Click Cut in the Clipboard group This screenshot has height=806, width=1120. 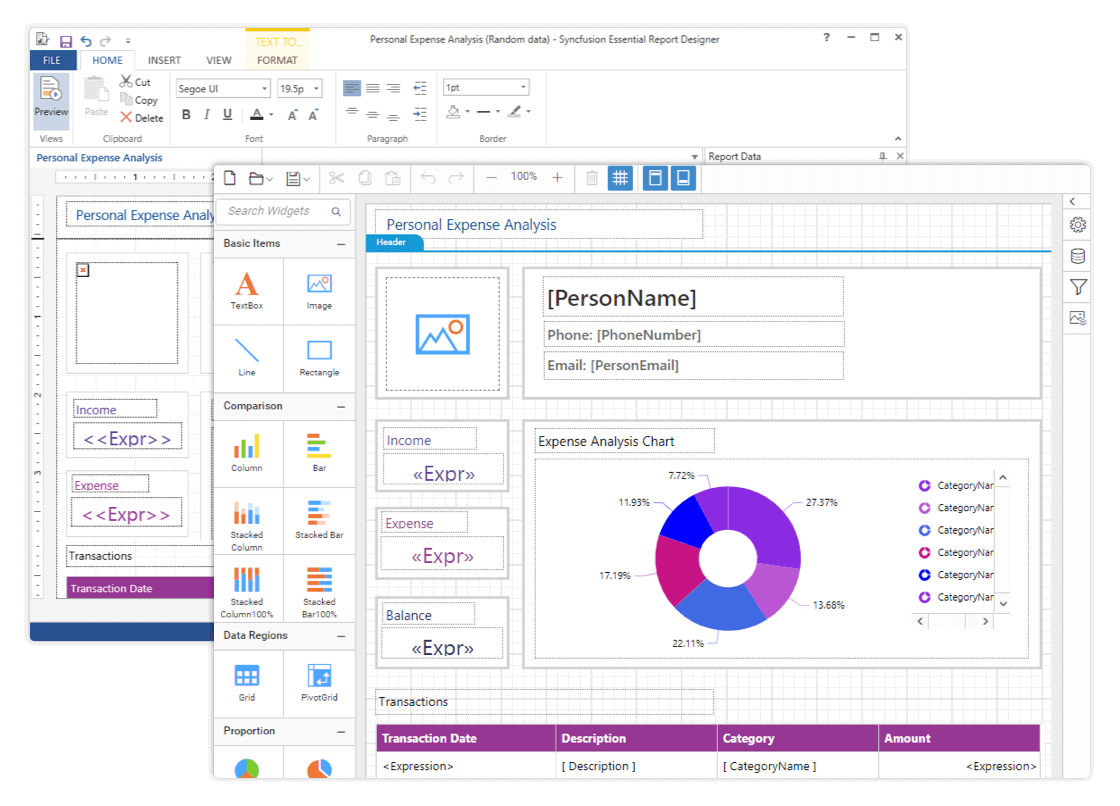136,82
